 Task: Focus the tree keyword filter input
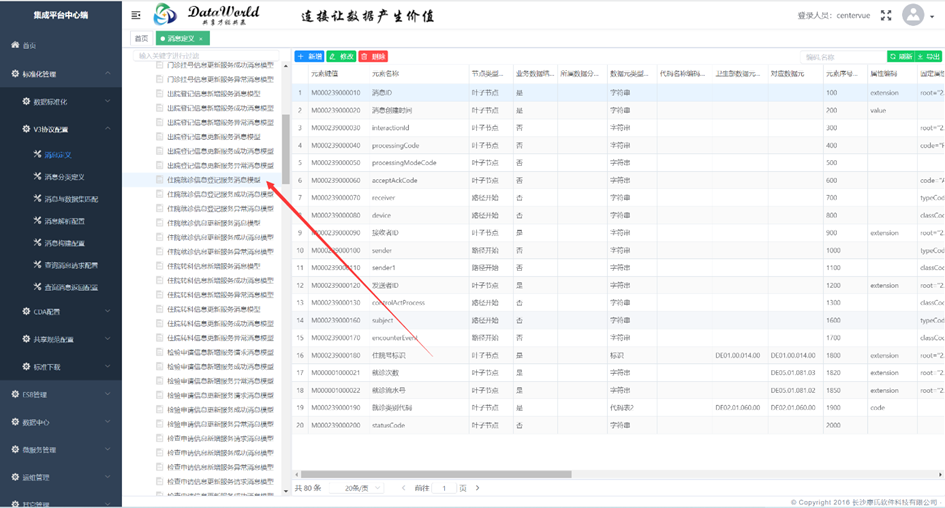pos(206,55)
